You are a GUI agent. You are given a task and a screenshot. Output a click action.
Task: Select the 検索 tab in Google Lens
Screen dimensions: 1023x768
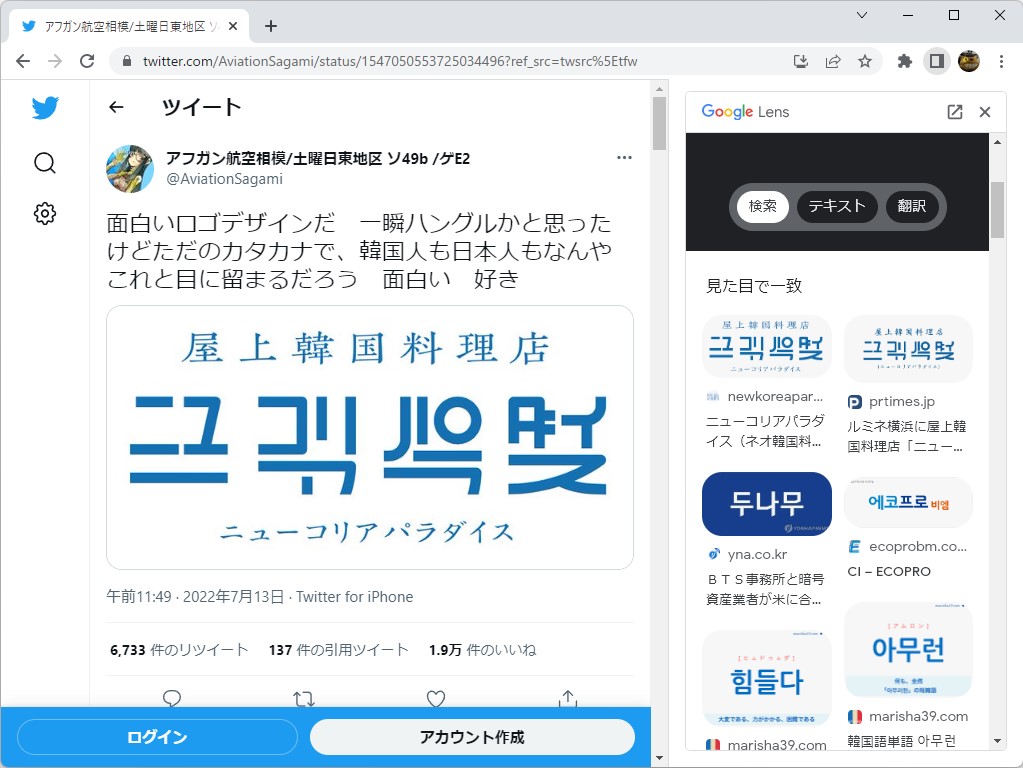tap(762, 206)
